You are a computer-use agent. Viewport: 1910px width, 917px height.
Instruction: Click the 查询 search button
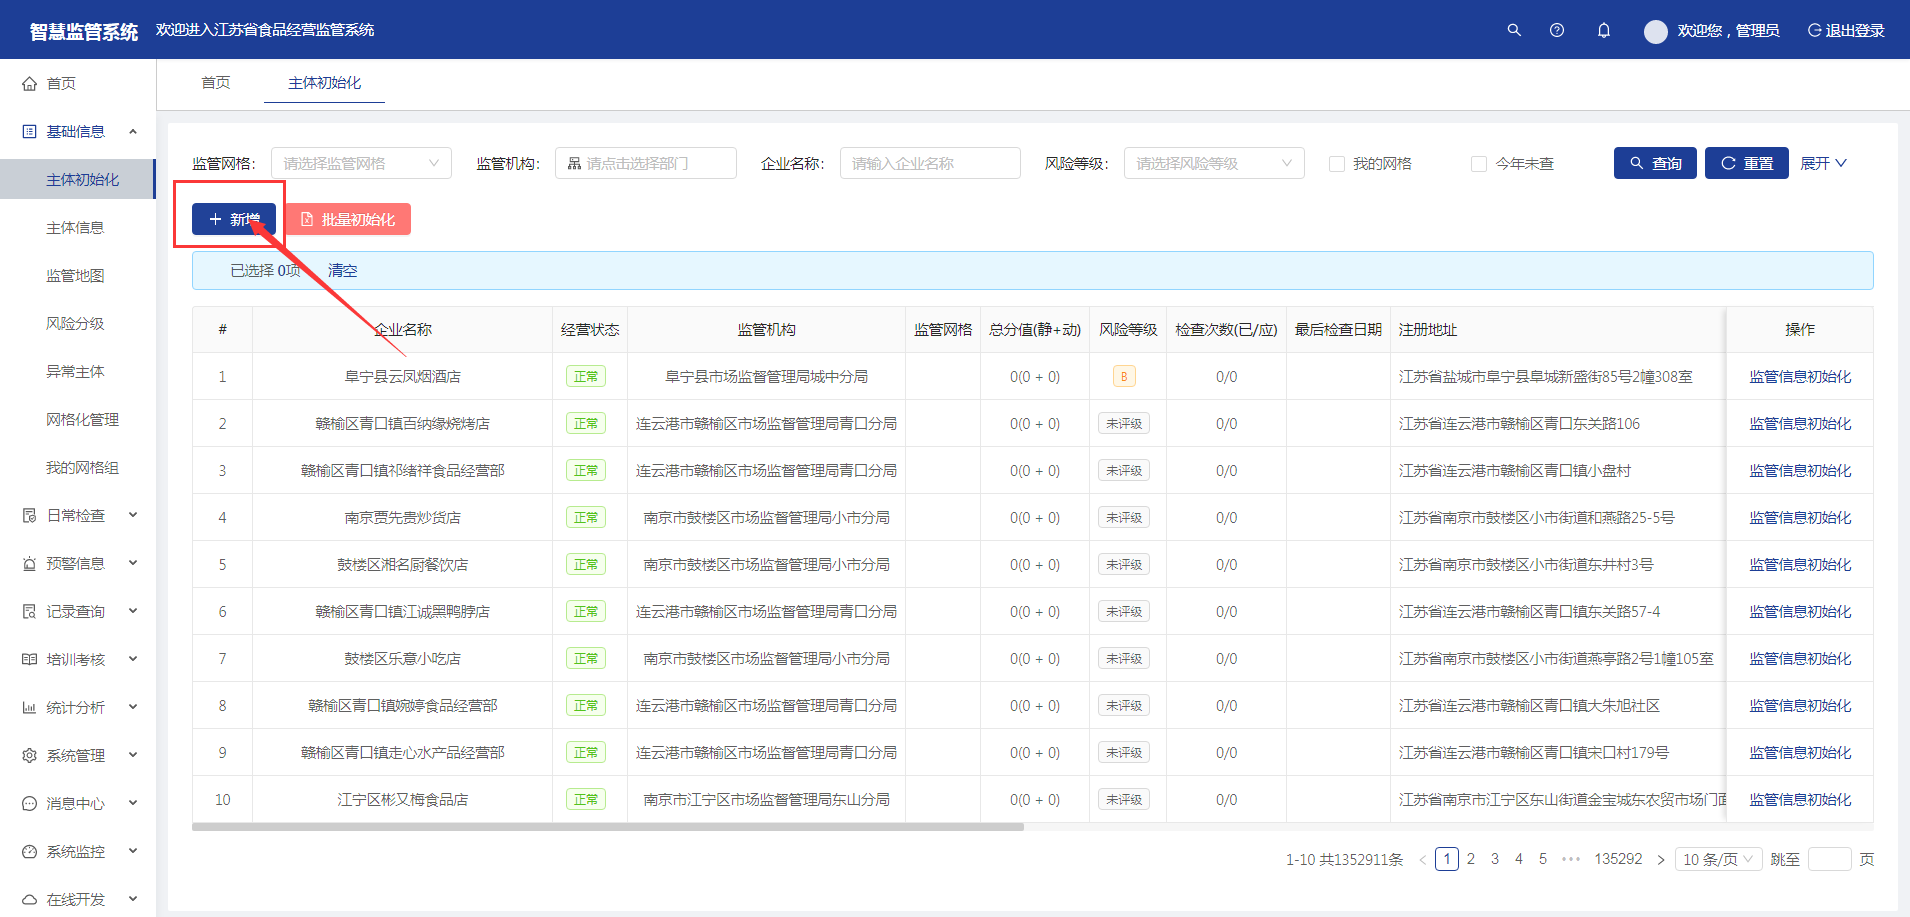coord(1654,163)
